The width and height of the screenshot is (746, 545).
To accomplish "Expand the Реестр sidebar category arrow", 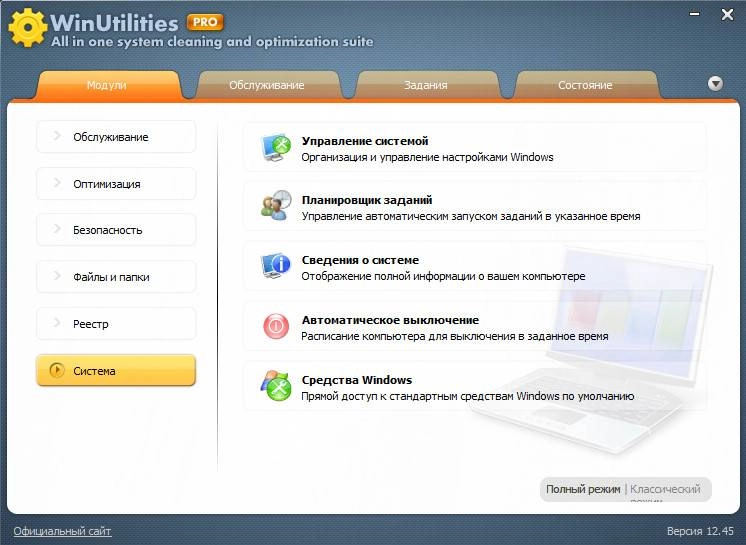I will tap(57, 322).
